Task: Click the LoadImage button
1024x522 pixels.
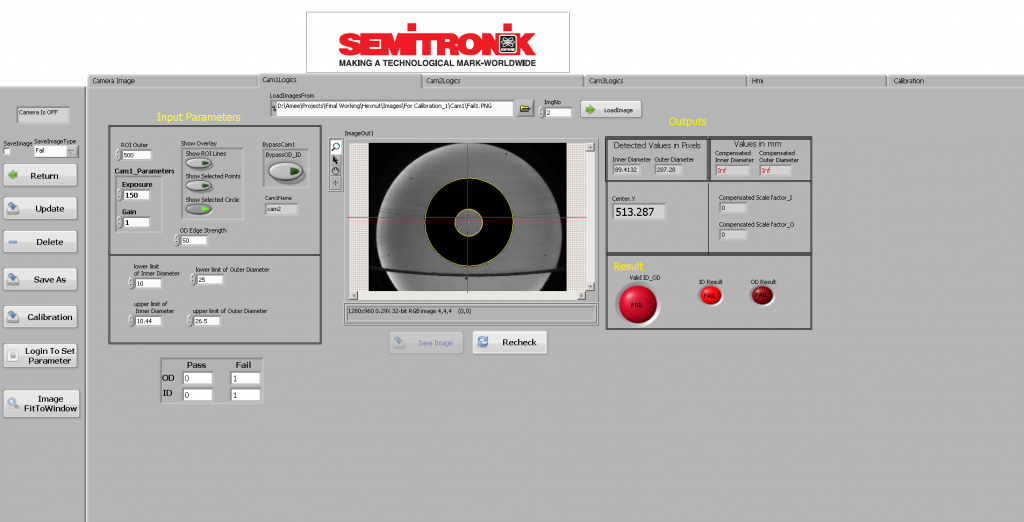Action: coord(611,109)
